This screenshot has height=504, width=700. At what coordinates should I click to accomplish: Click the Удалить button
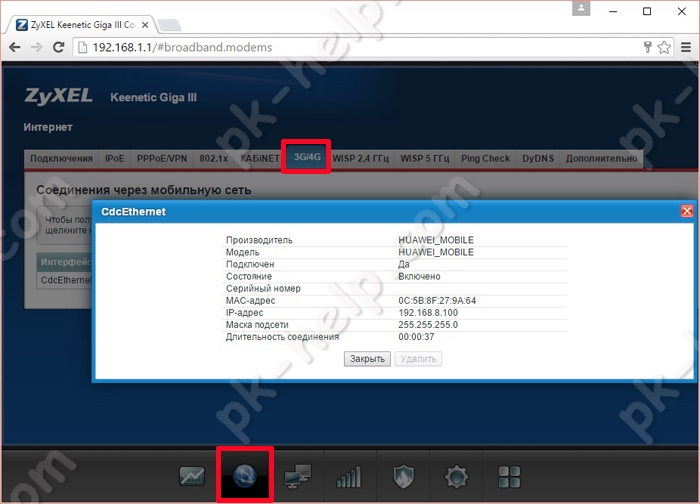pyautogui.click(x=418, y=359)
